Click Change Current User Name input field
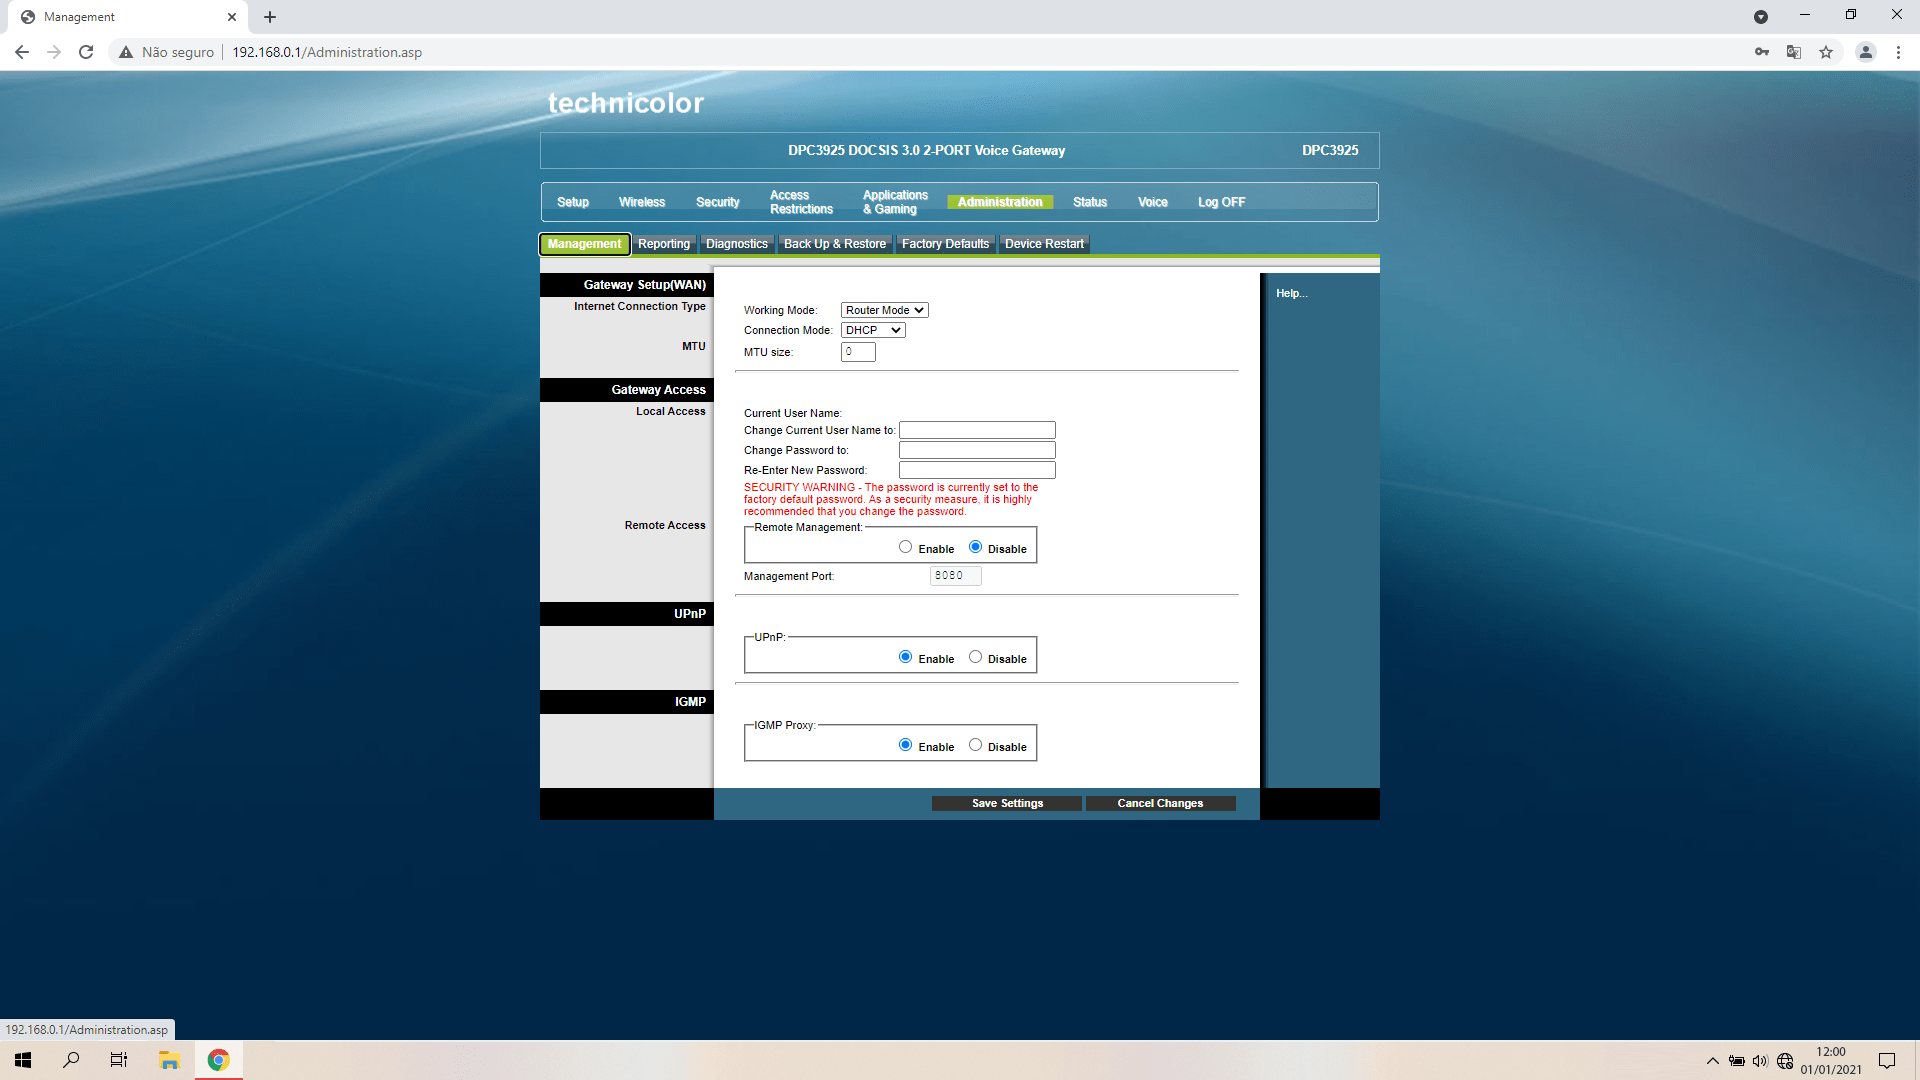 (x=976, y=430)
